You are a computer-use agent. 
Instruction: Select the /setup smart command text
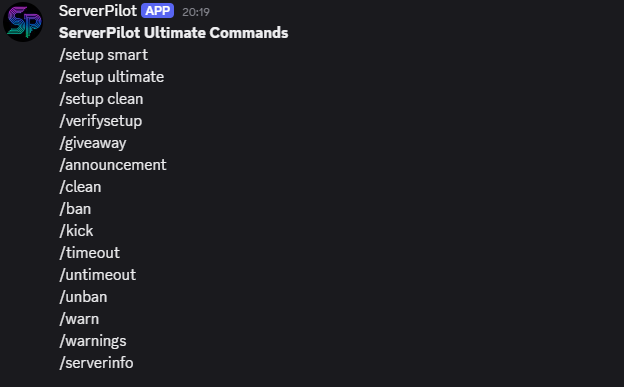point(103,55)
